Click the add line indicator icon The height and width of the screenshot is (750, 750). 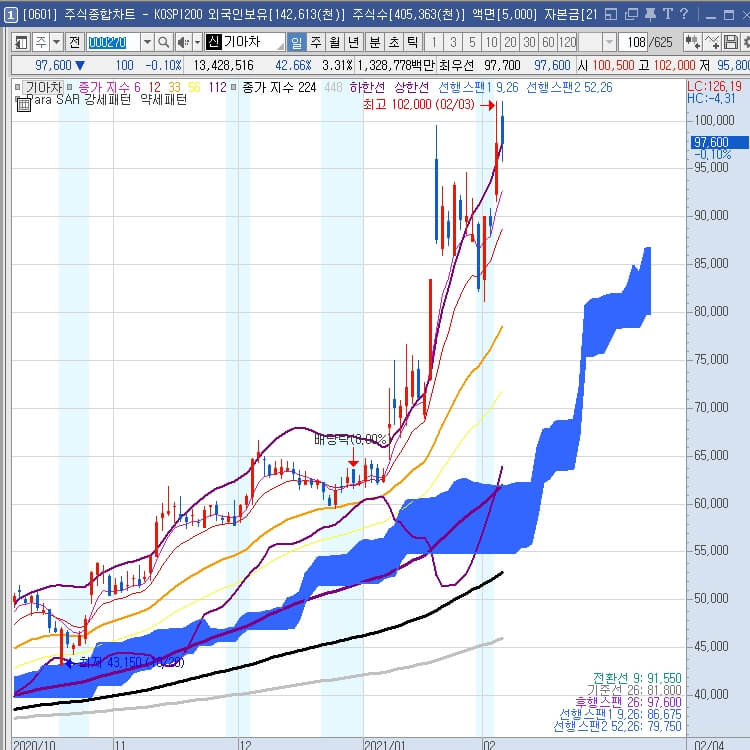coord(712,43)
